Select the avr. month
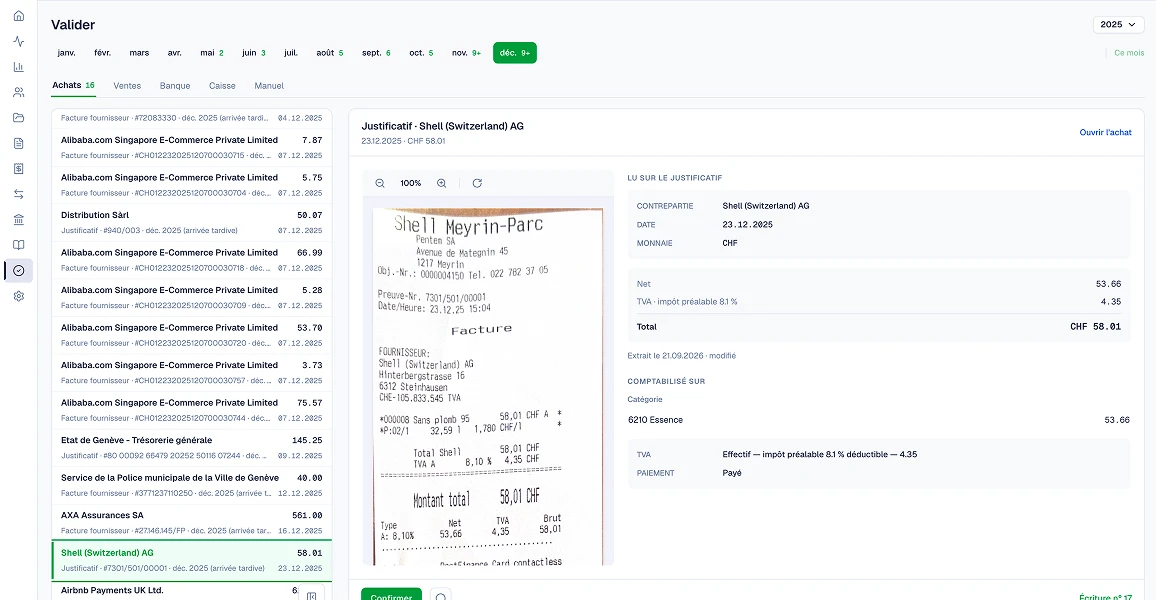The width and height of the screenshot is (1156, 600). click(175, 53)
